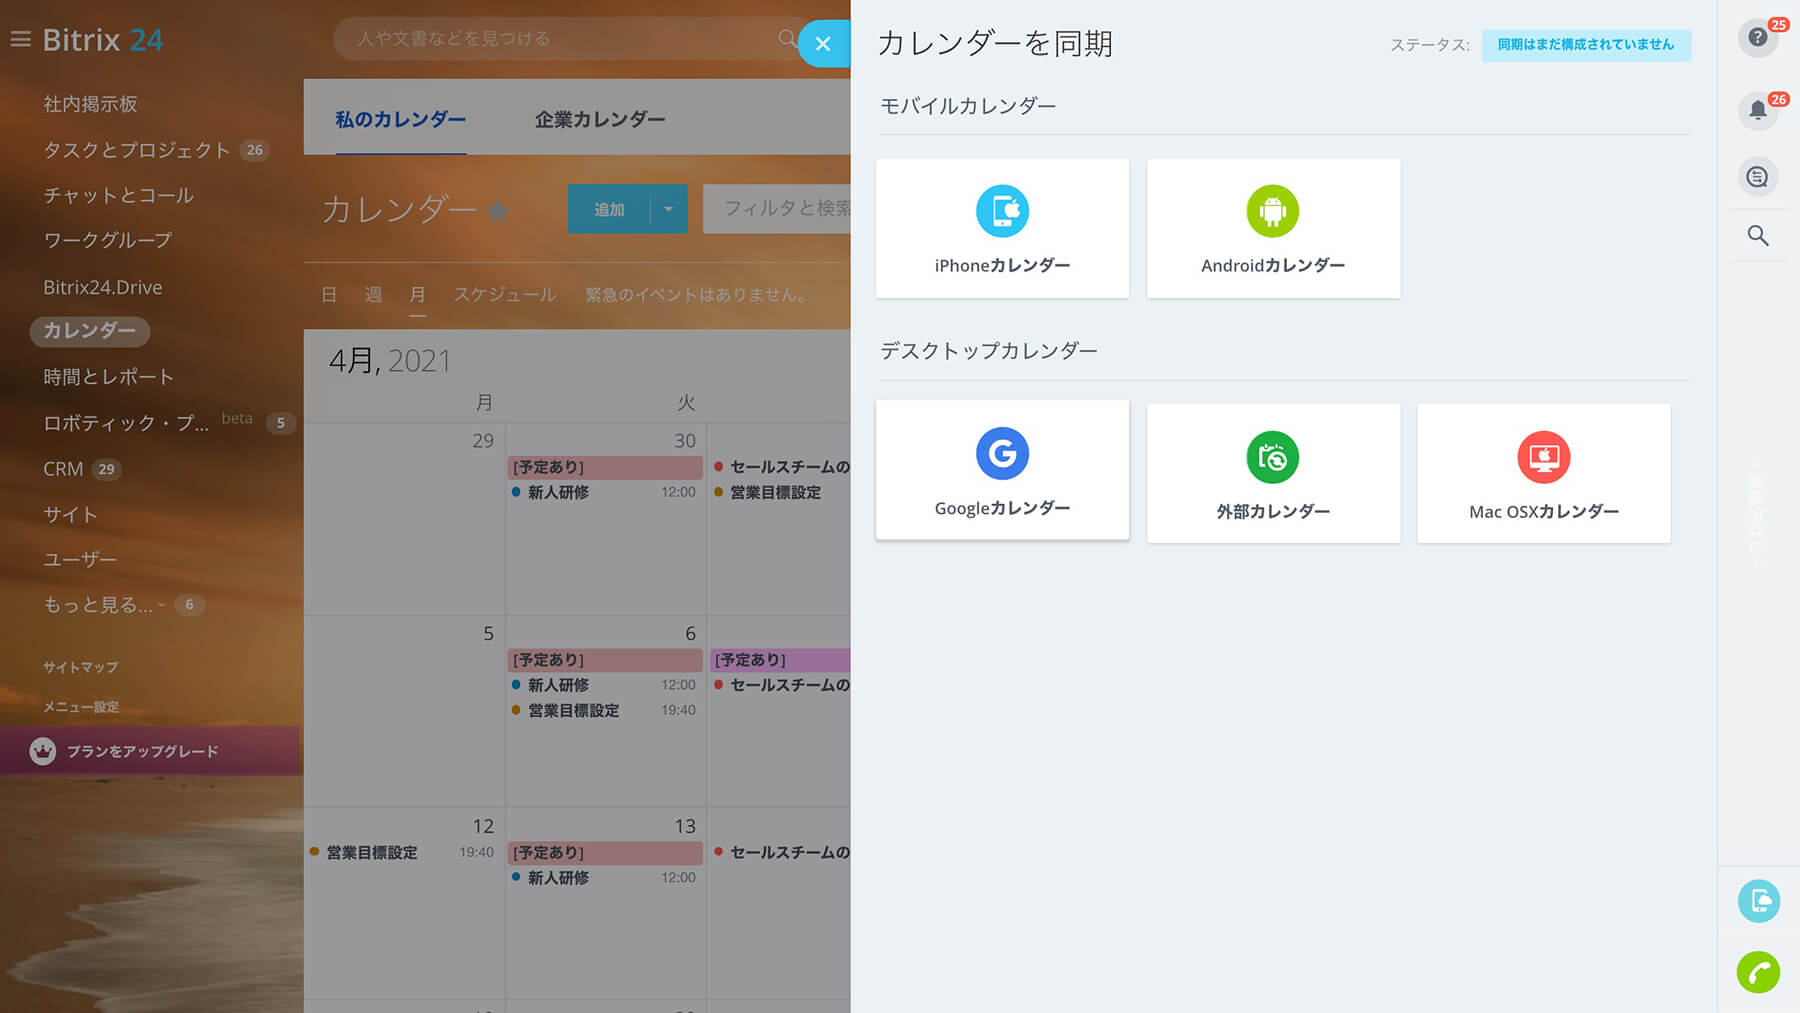Select the Android calendar sync icon

click(1272, 211)
